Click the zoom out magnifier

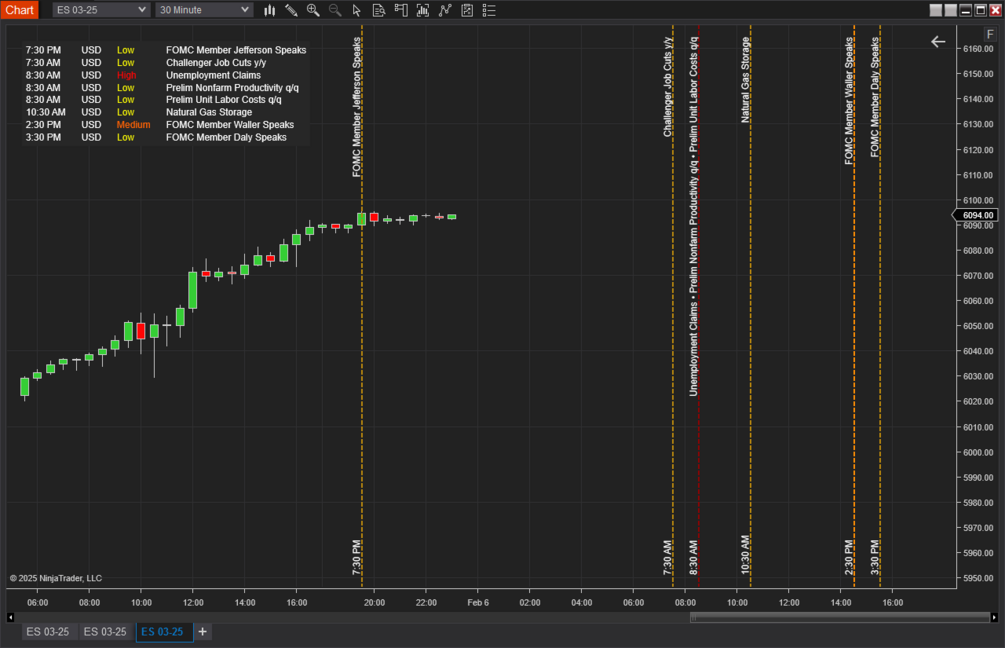[335, 10]
